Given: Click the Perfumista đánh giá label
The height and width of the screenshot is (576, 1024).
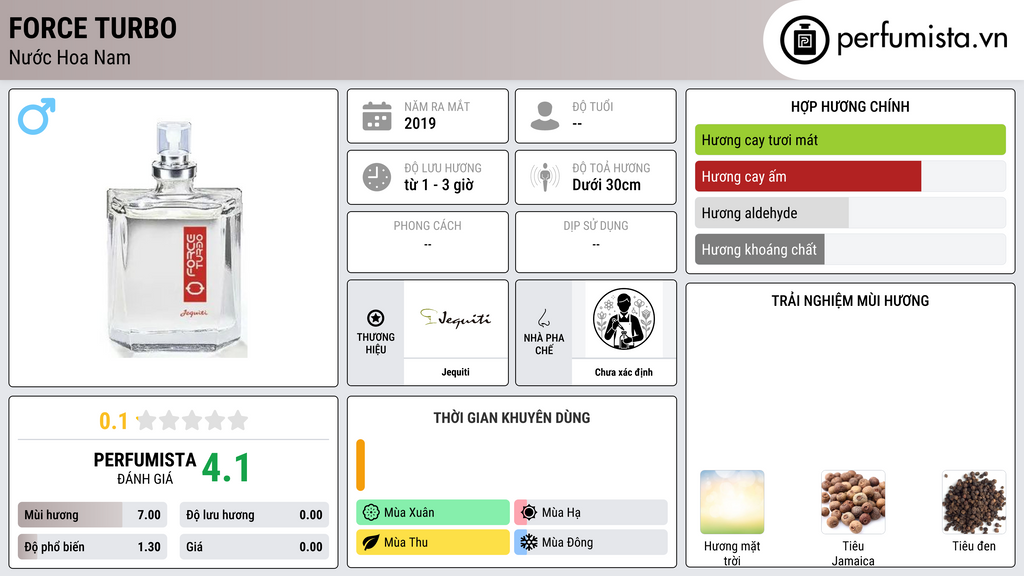Looking at the screenshot, I should 145,468.
